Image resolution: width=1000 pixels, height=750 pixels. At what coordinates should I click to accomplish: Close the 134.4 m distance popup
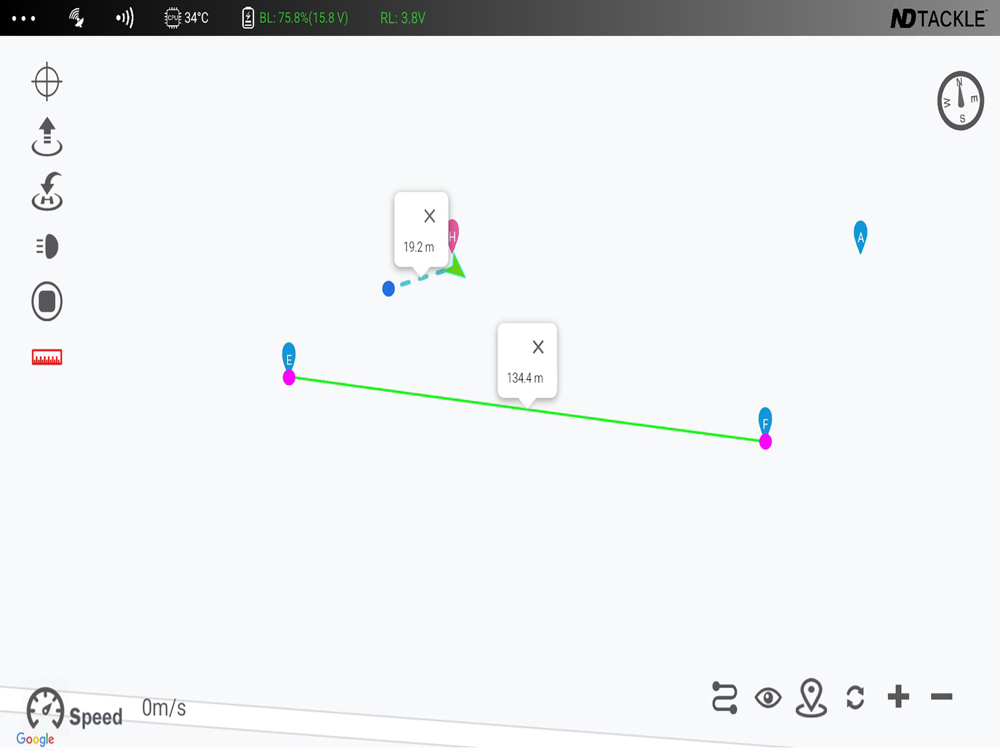pyautogui.click(x=538, y=347)
